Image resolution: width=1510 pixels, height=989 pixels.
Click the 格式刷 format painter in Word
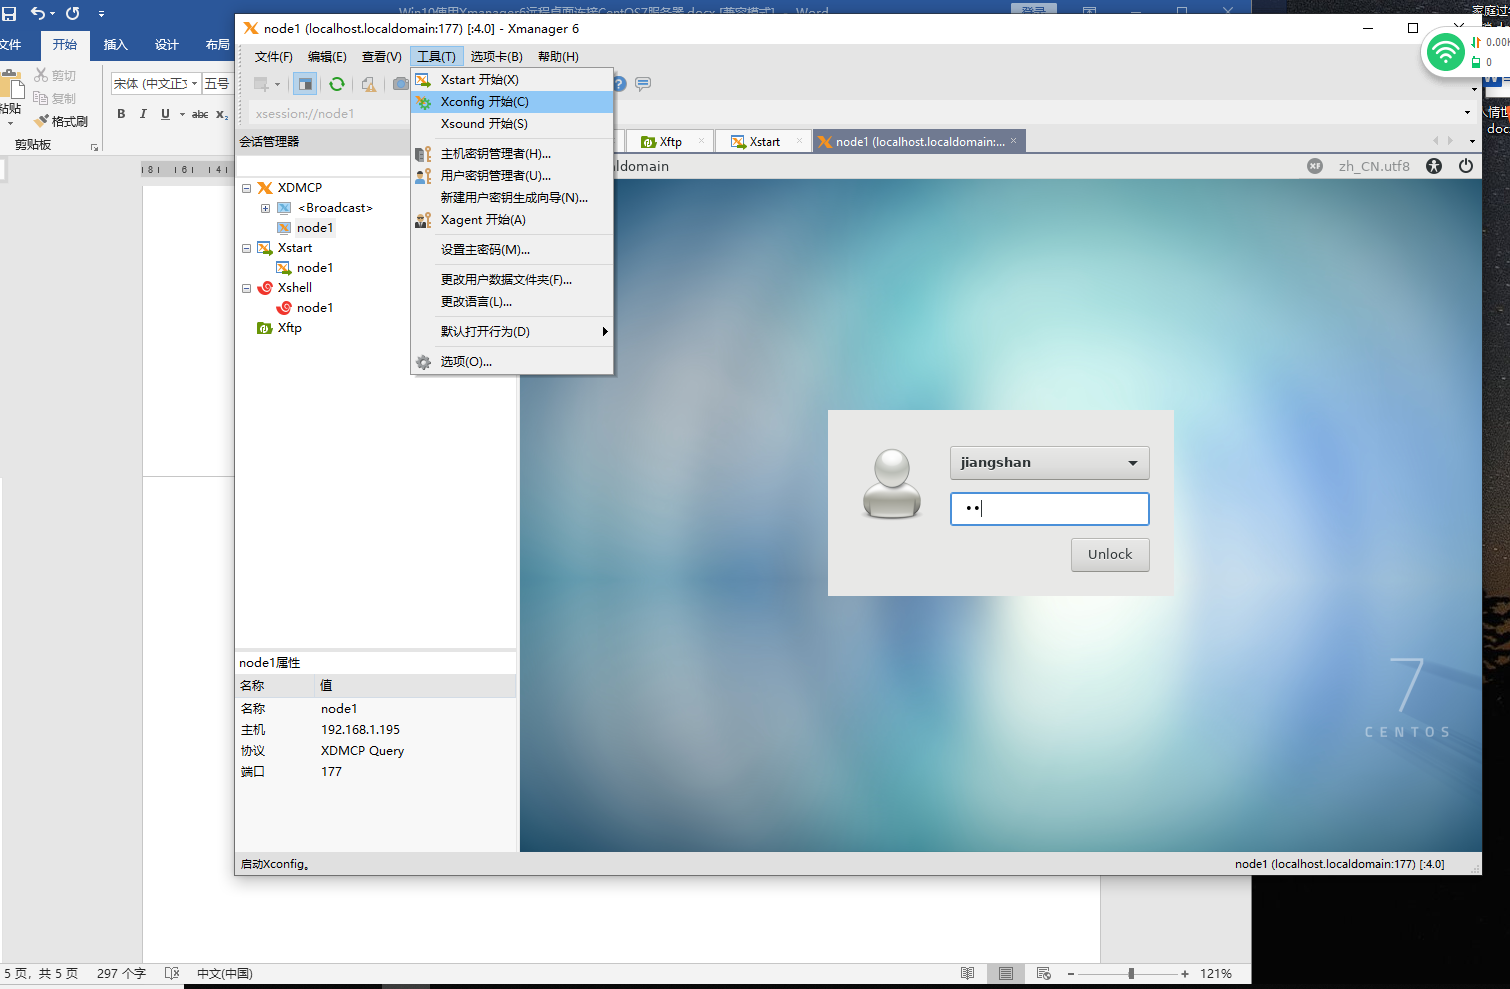tap(61, 121)
